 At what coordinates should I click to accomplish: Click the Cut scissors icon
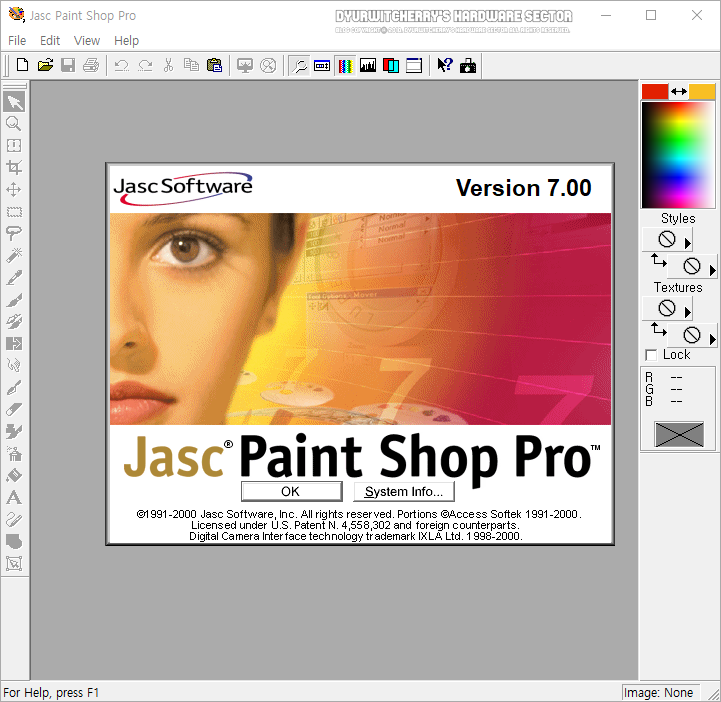tap(168, 65)
